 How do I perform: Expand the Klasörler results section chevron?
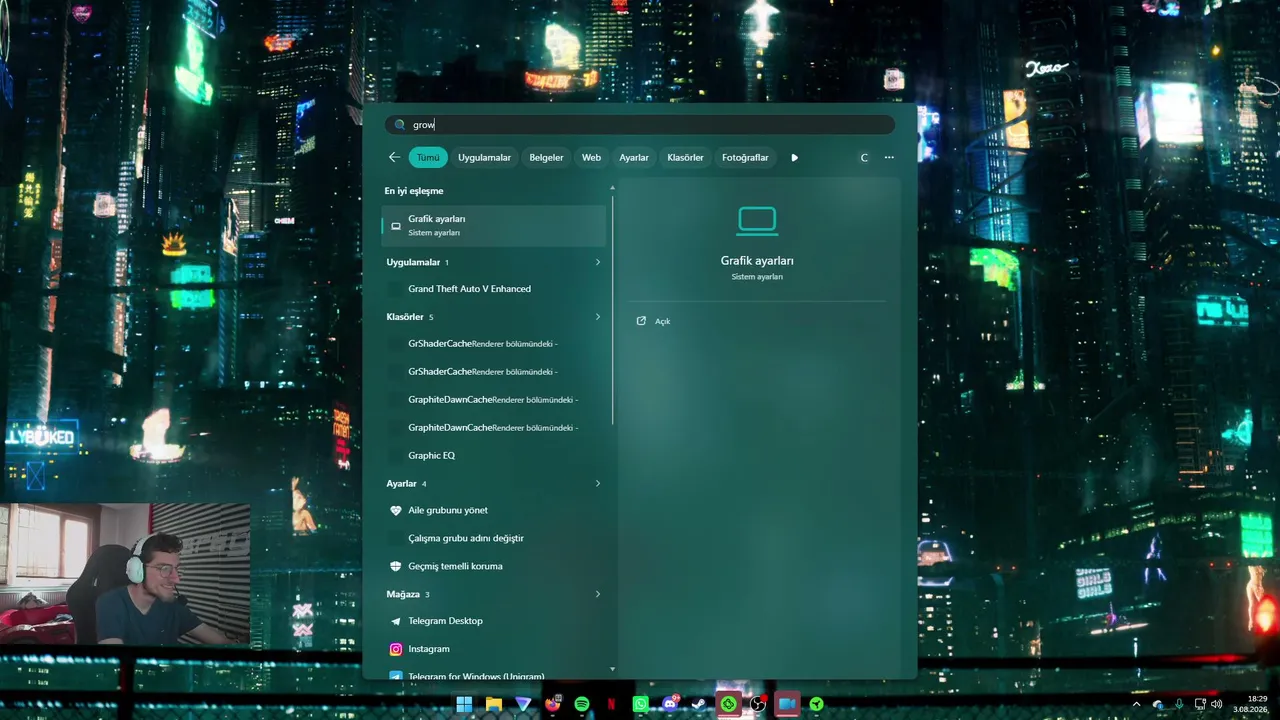pos(598,317)
